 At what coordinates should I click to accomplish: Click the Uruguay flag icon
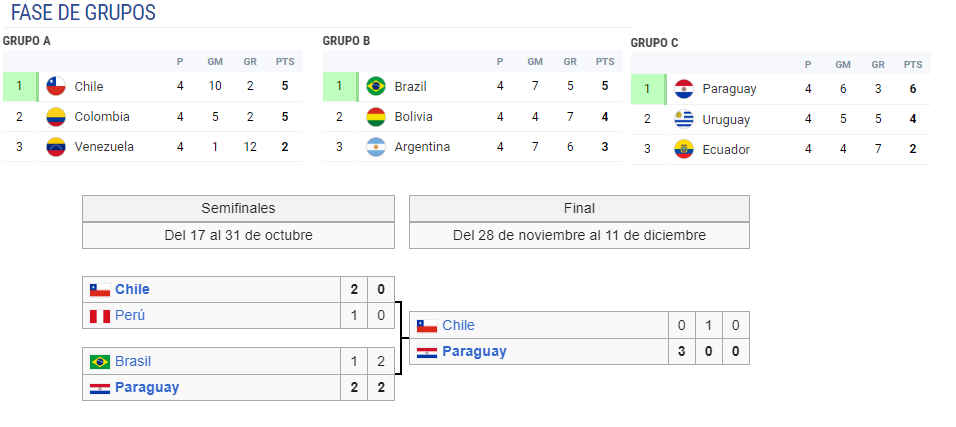684,119
